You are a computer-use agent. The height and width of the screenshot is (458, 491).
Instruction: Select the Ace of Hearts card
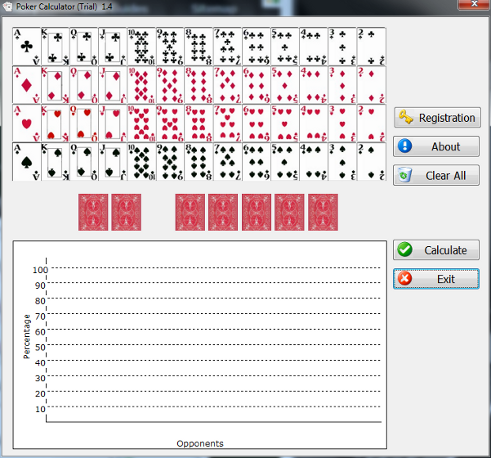[x=26, y=123]
